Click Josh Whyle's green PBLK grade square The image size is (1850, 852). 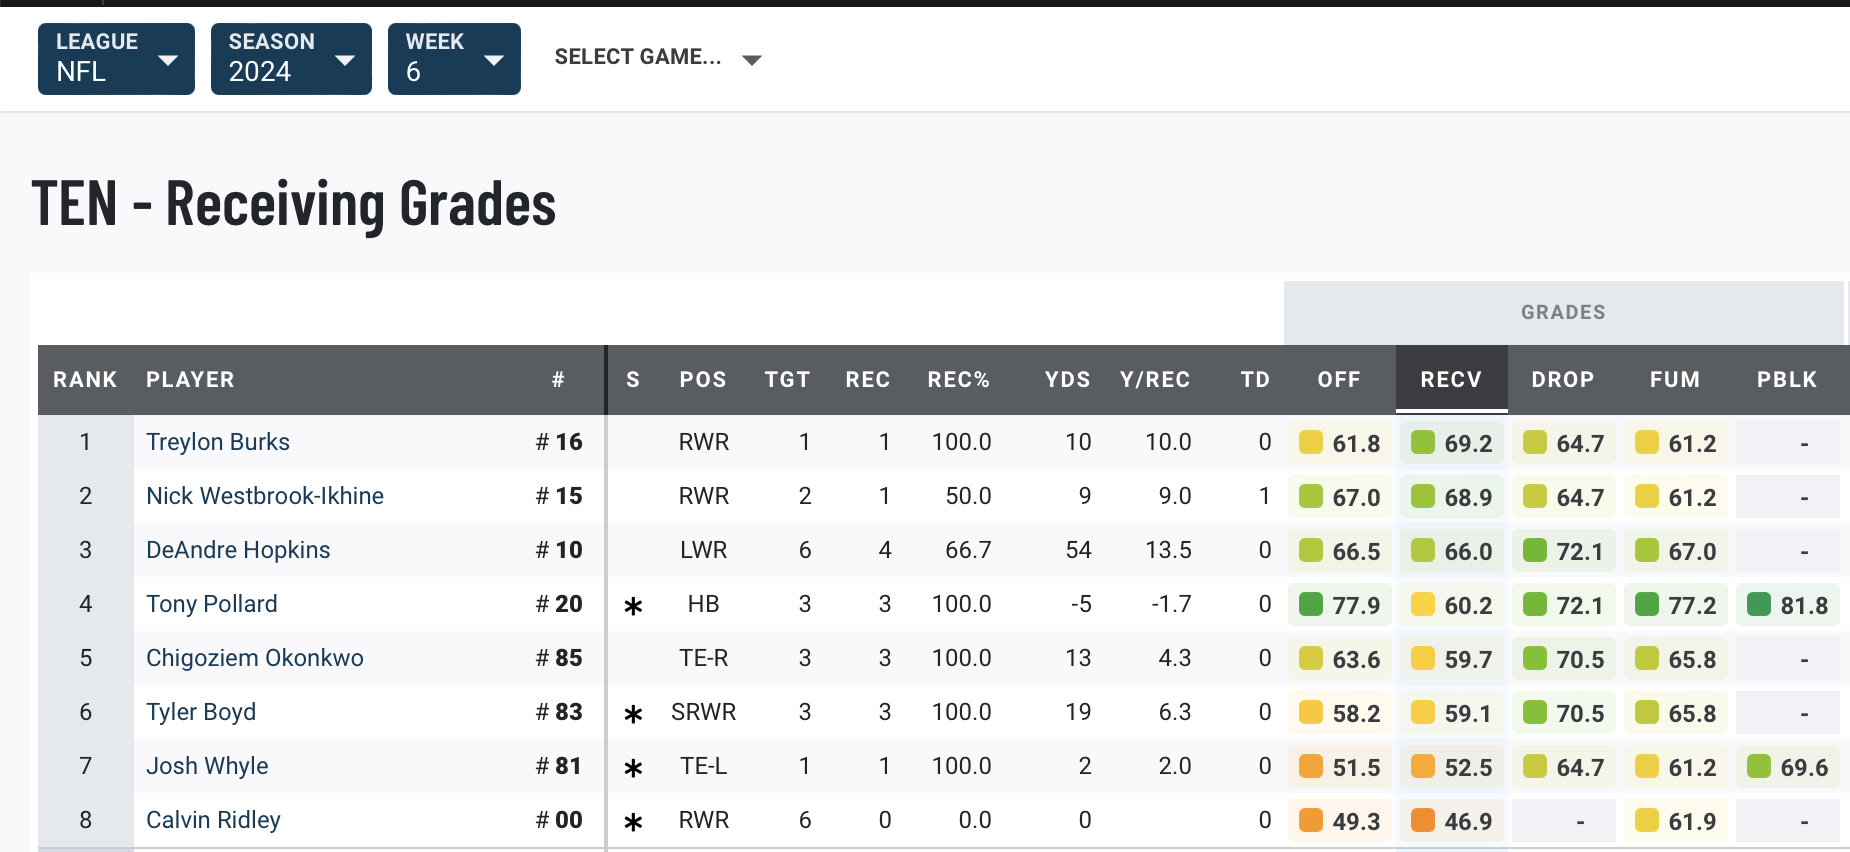(1758, 767)
